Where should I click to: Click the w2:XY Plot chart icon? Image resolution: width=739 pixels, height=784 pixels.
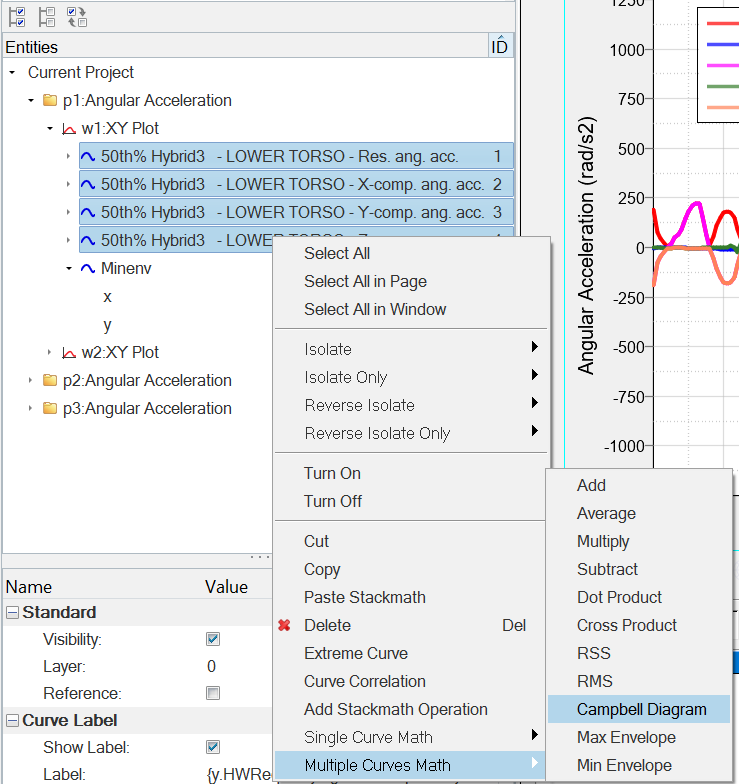click(x=69, y=353)
